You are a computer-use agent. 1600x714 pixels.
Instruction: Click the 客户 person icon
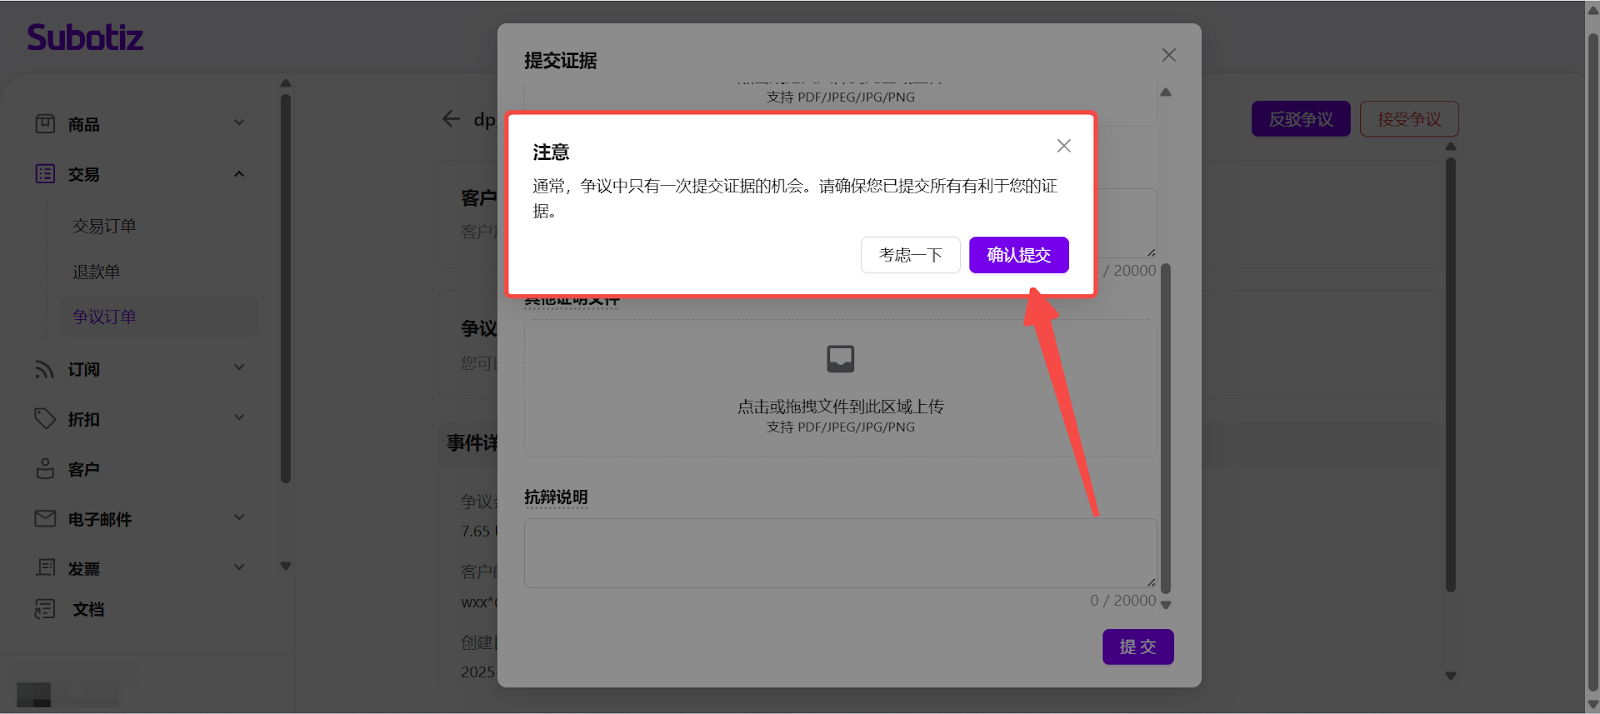click(x=45, y=468)
